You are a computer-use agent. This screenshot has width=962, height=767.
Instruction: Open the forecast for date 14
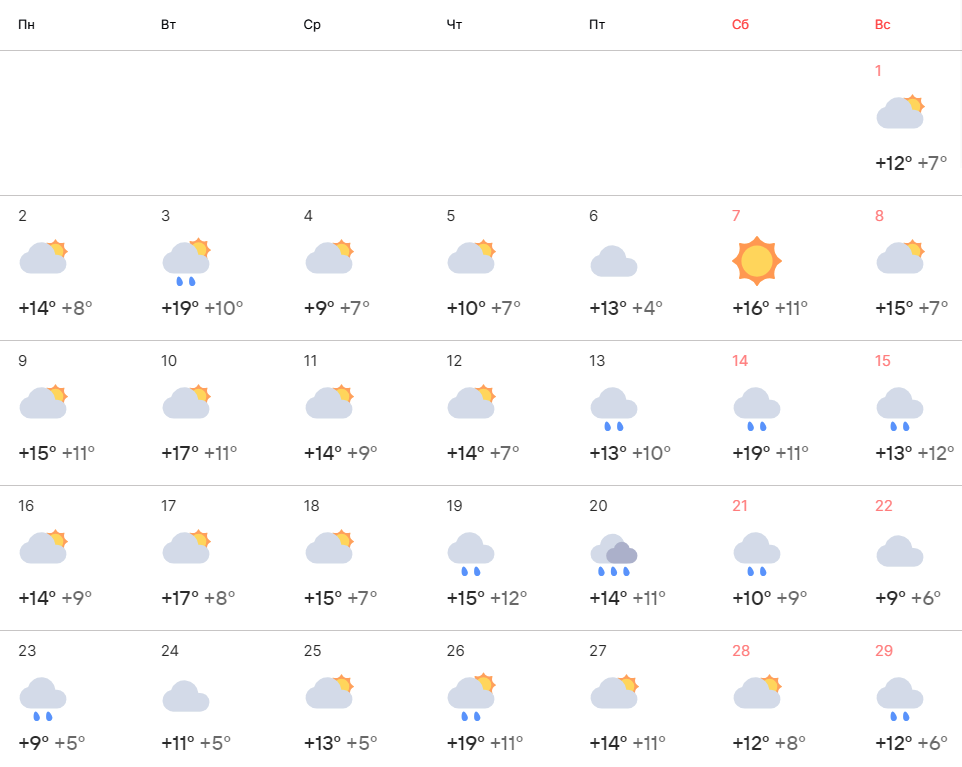pyautogui.click(x=740, y=361)
